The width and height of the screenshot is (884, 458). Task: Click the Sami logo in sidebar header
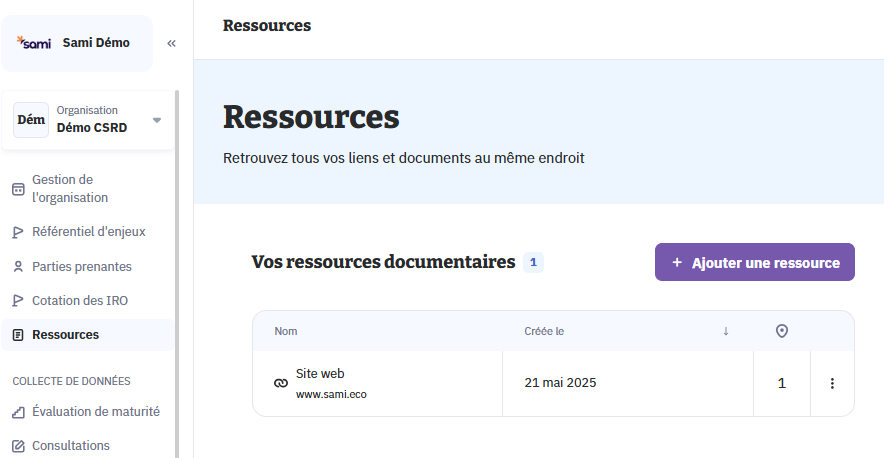click(34, 43)
